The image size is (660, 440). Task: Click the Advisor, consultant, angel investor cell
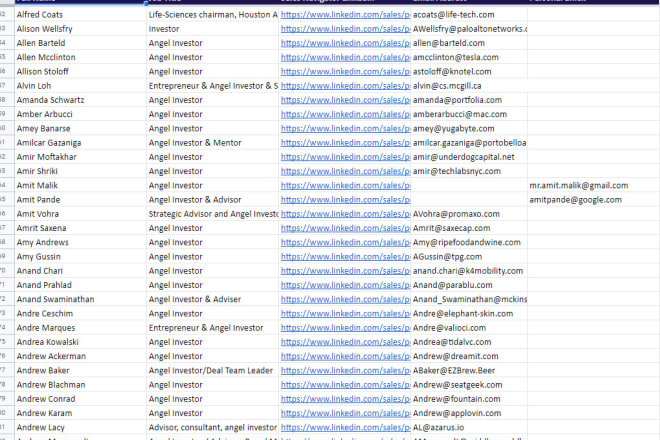tap(212, 427)
